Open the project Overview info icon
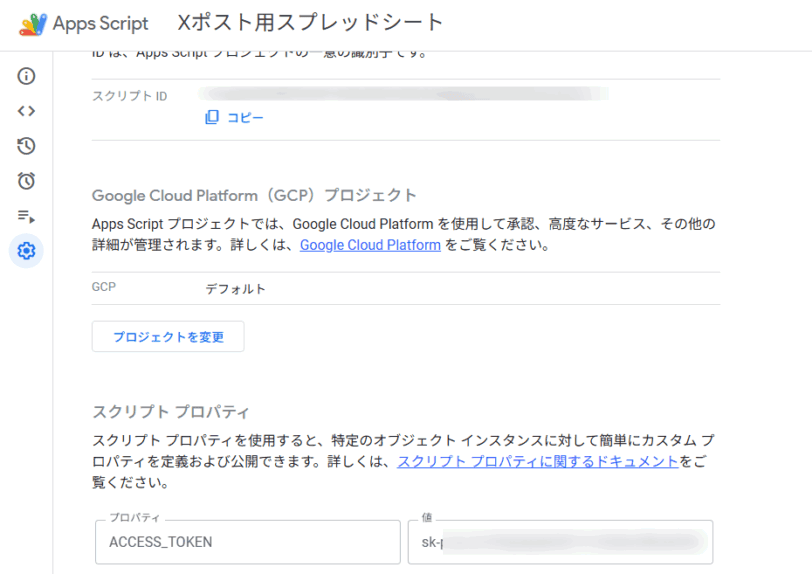 point(26,76)
